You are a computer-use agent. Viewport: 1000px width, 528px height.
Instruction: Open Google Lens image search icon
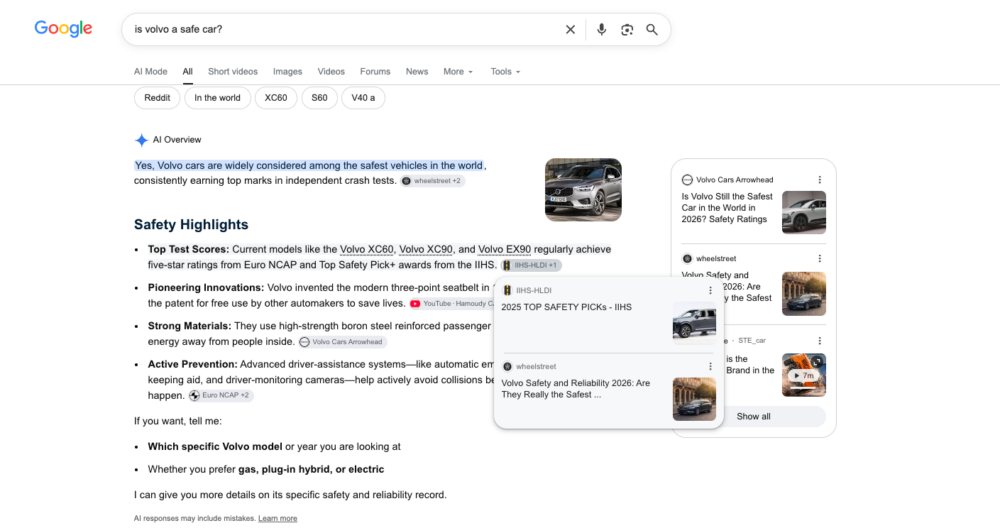[627, 29]
